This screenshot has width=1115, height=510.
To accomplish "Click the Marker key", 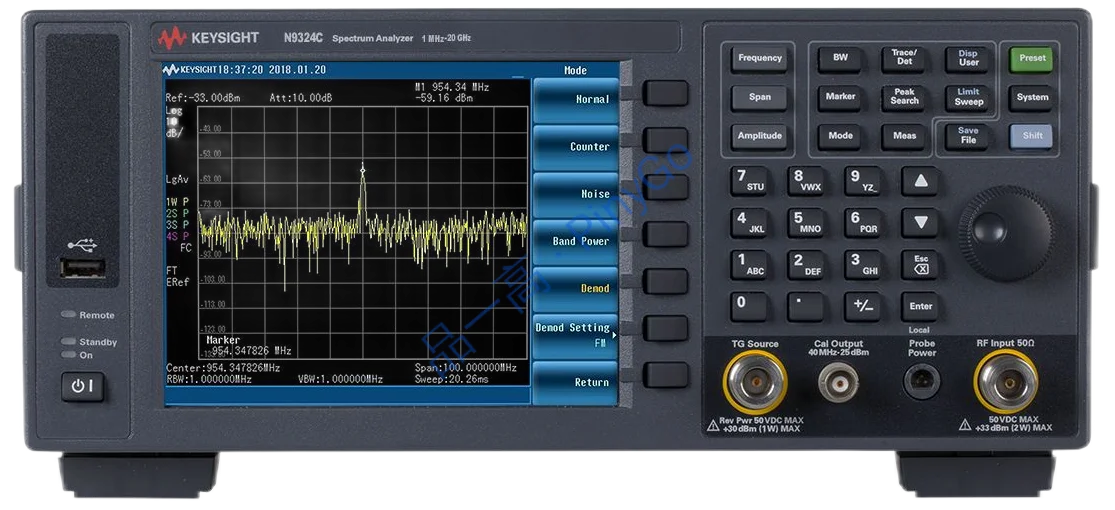I will [x=840, y=97].
